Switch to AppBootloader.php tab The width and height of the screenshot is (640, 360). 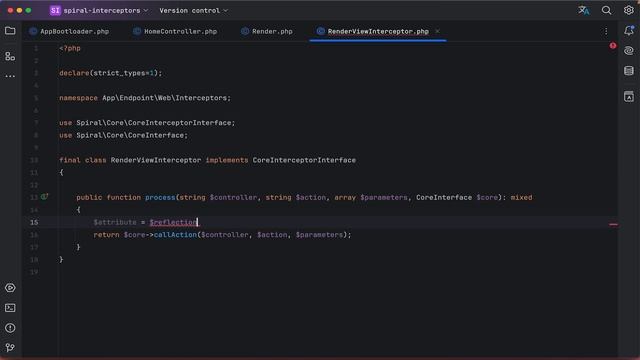[69, 31]
